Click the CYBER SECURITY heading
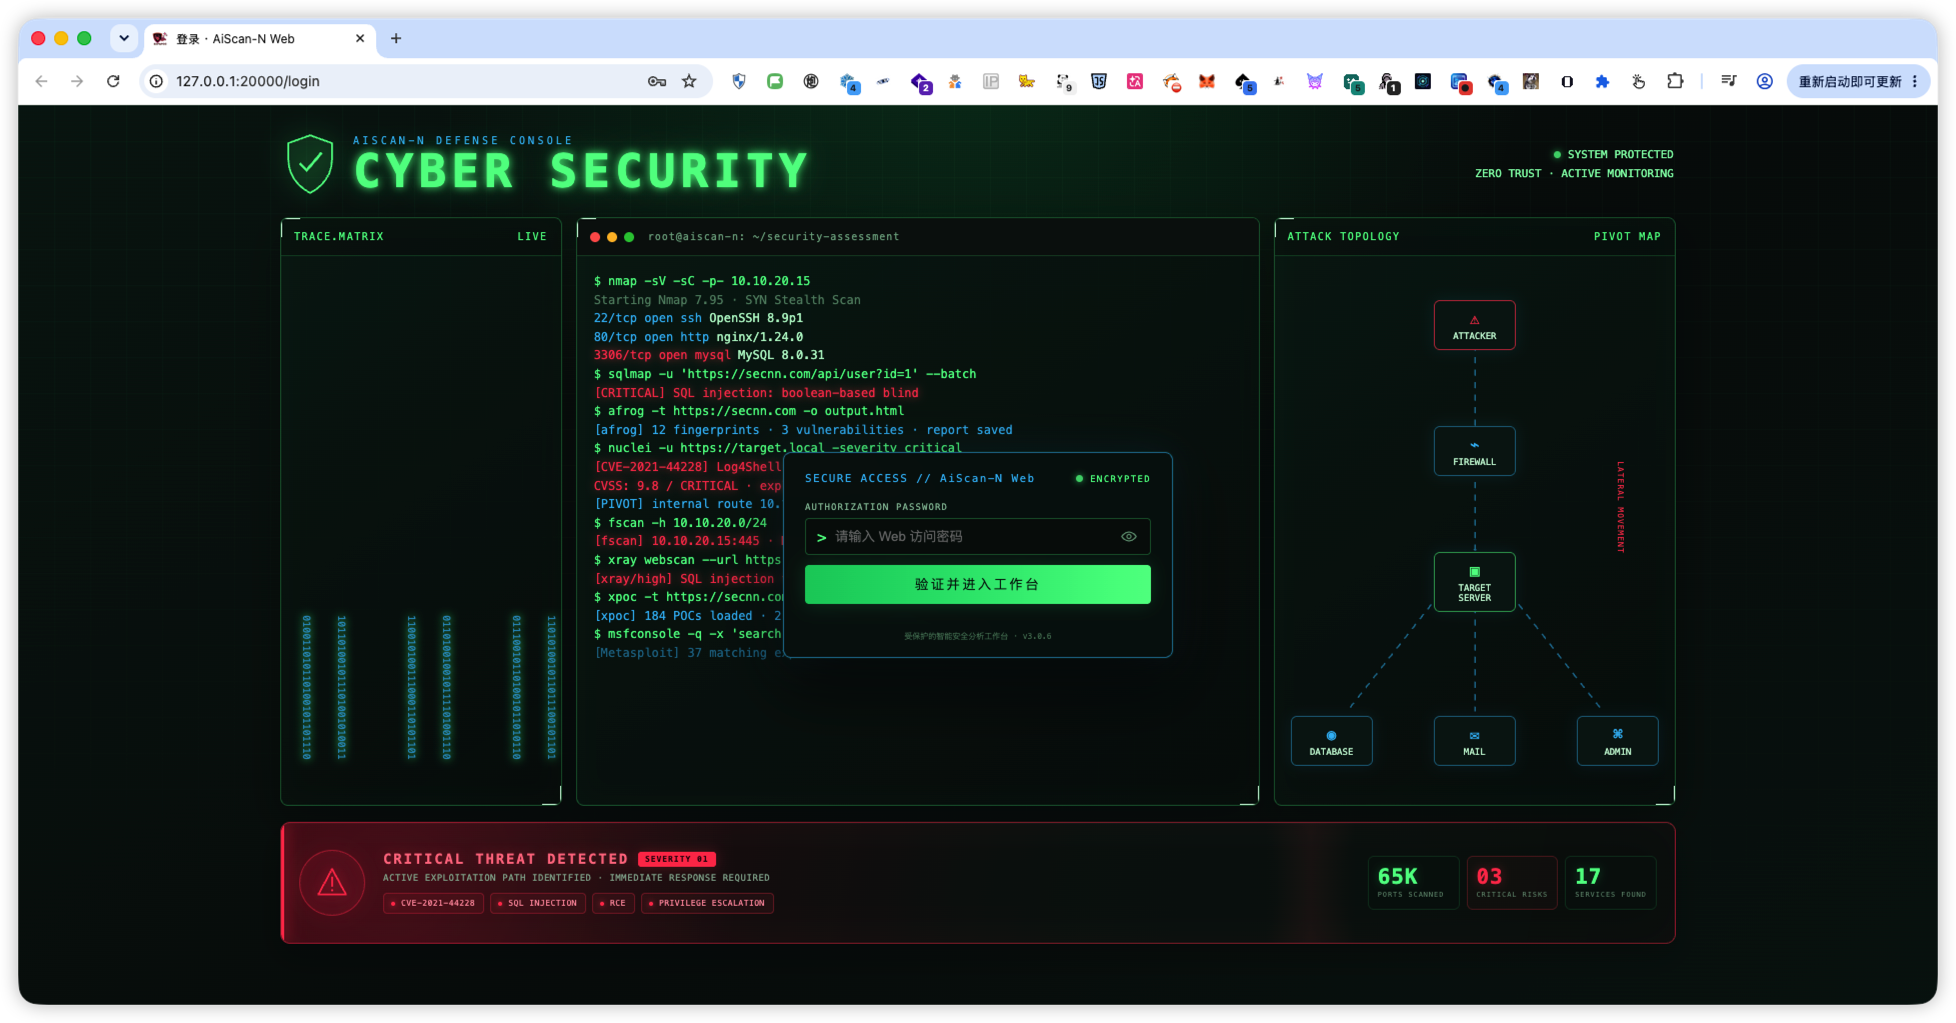Screen dimensions: 1956x1023 (x=580, y=170)
